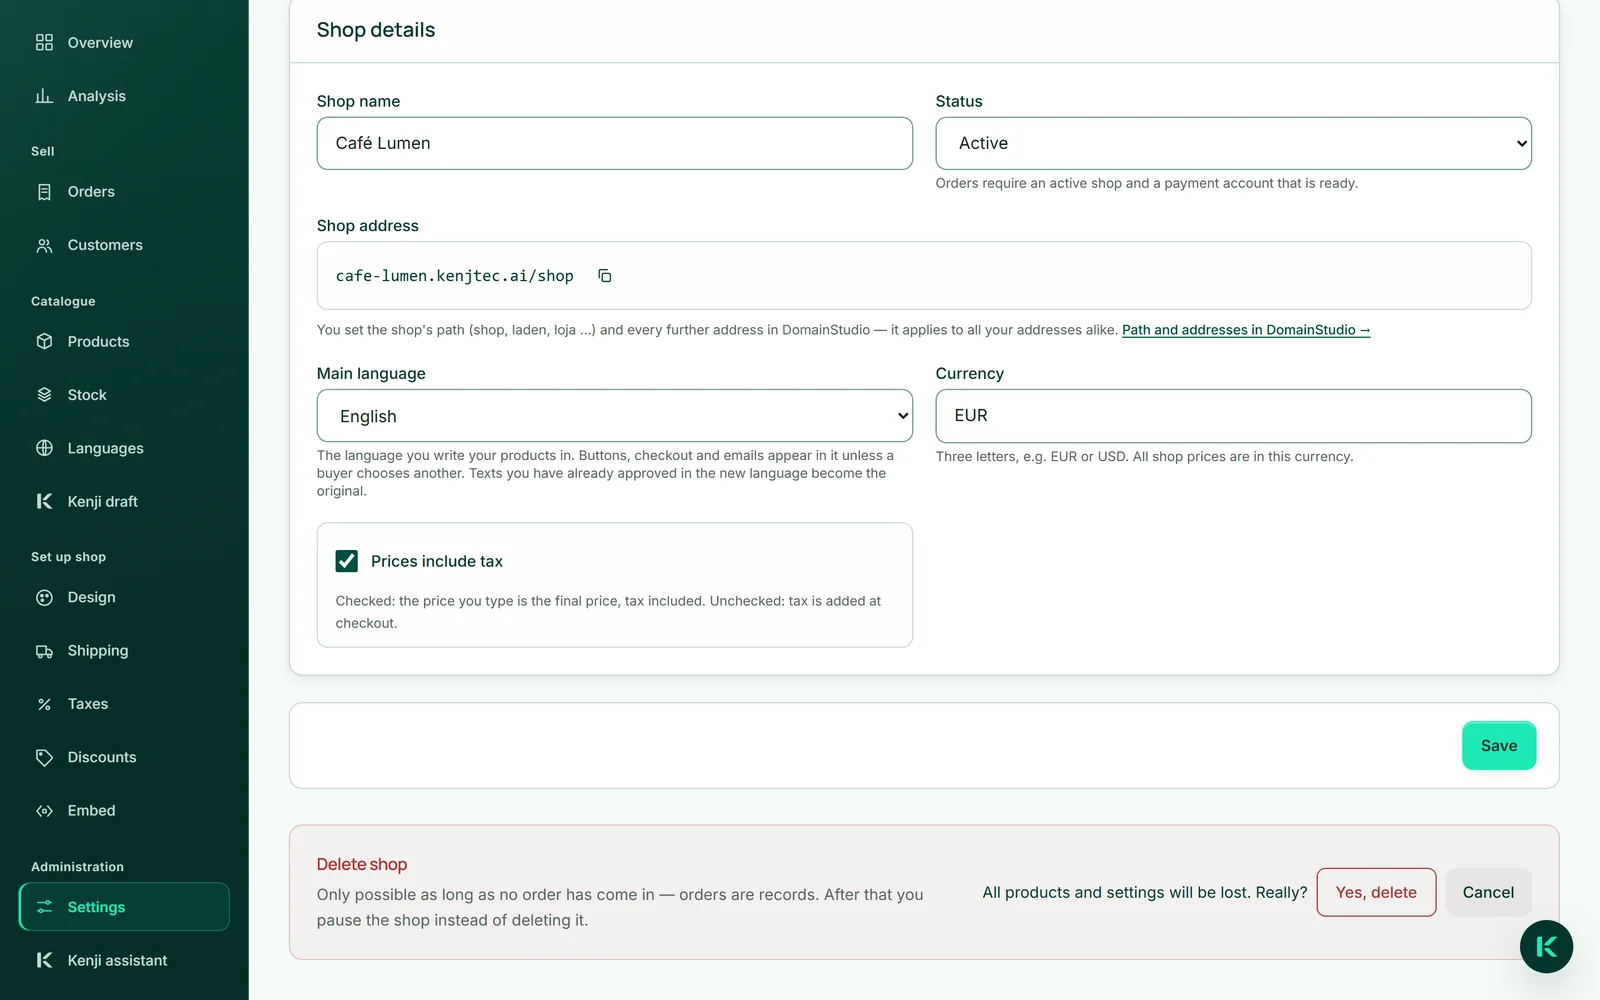
Task: Go to Kenji assistant in the sidebar
Action: [124, 960]
